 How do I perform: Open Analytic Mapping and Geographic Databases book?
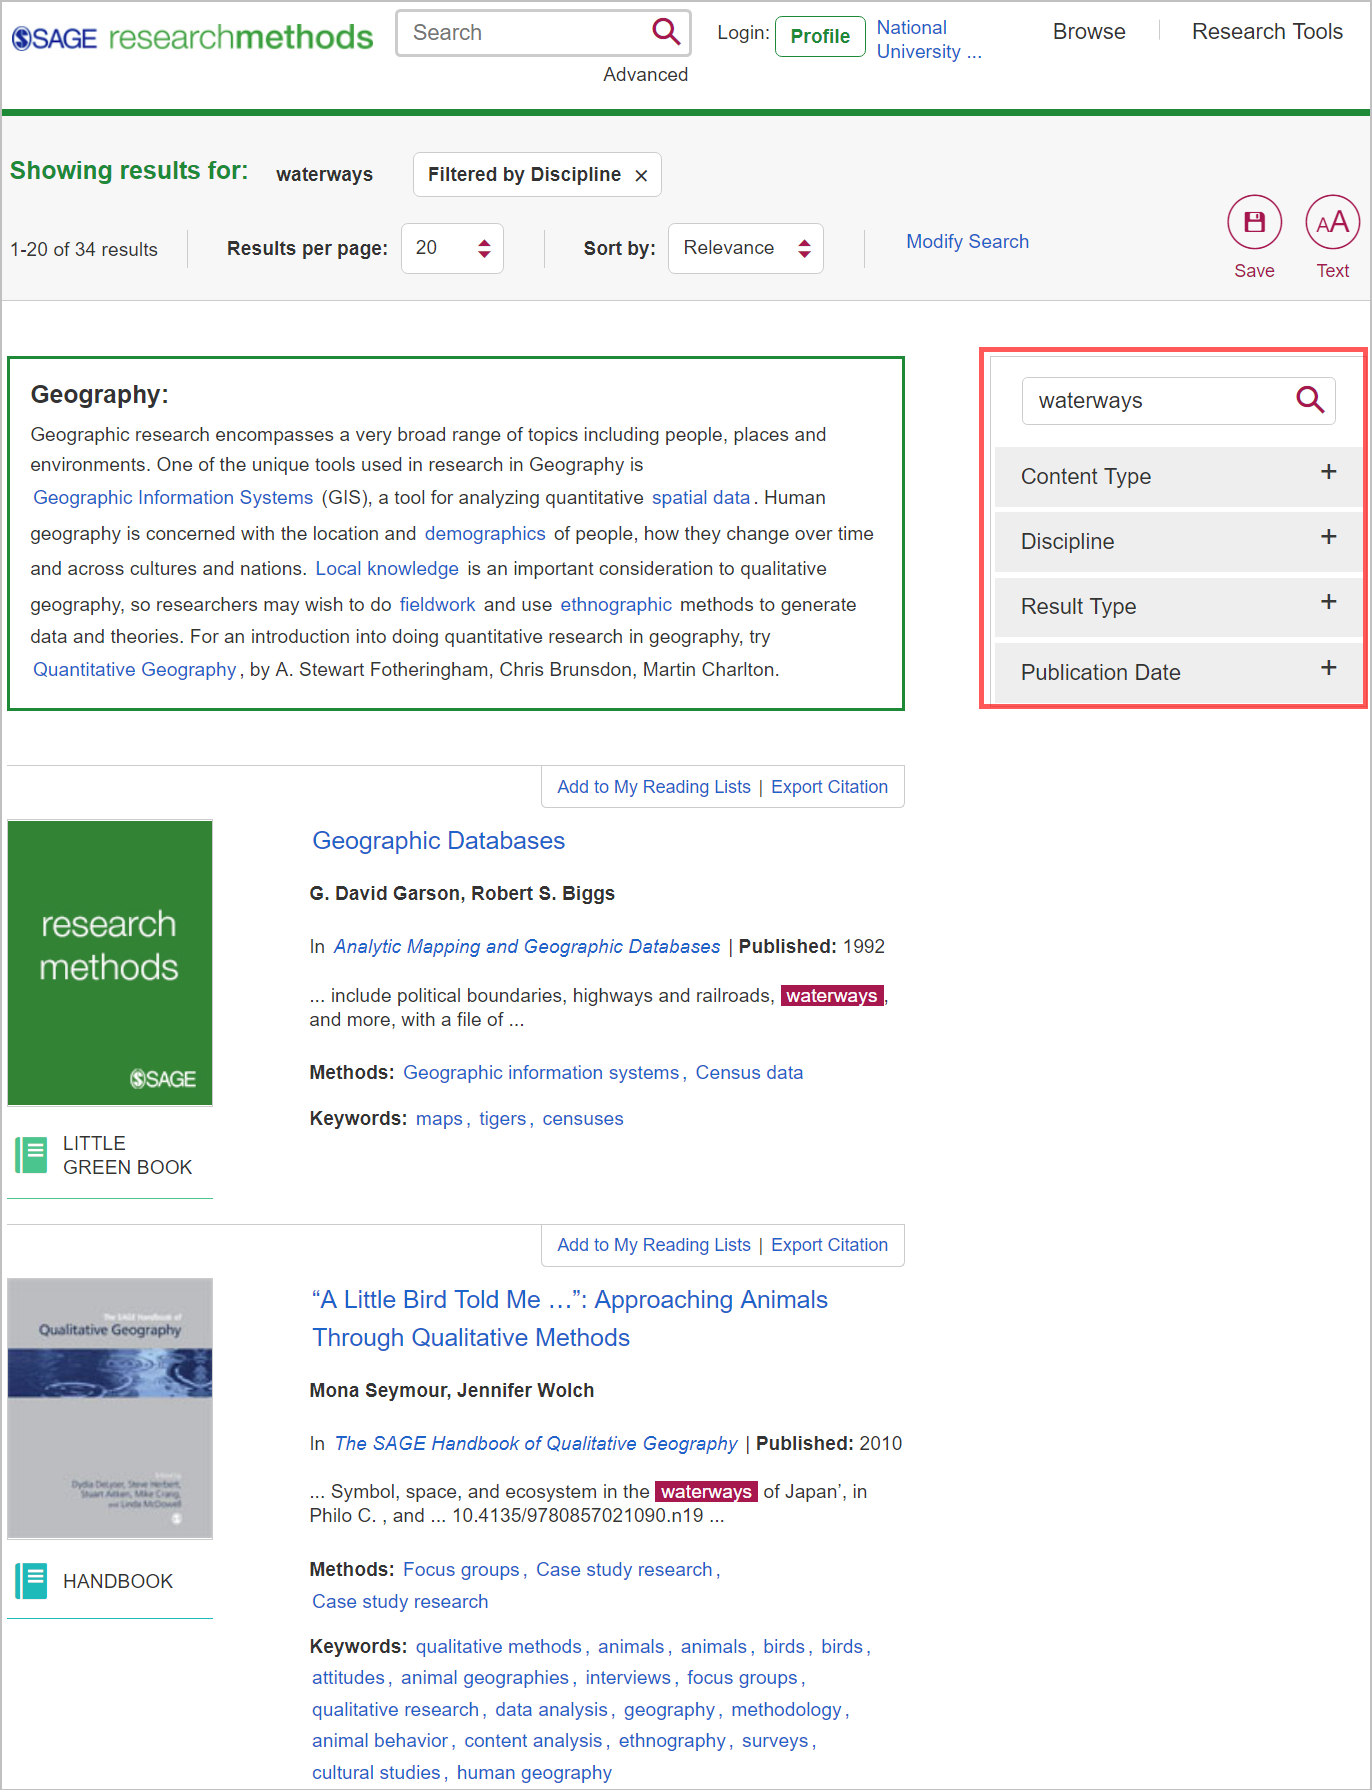[x=527, y=946]
